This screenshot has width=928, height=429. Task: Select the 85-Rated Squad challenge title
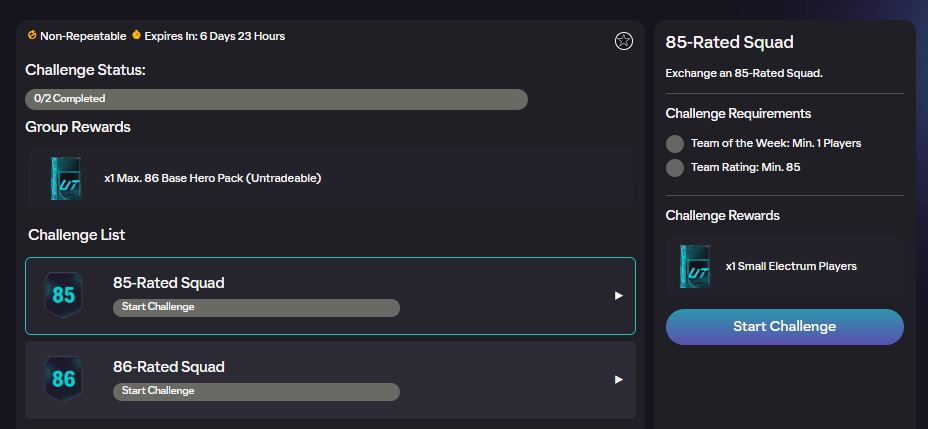click(169, 283)
